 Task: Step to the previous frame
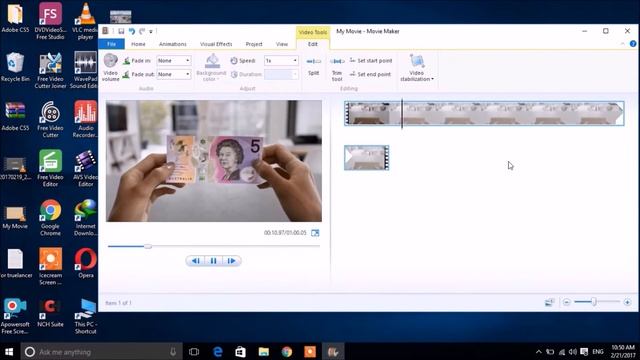(x=196, y=261)
